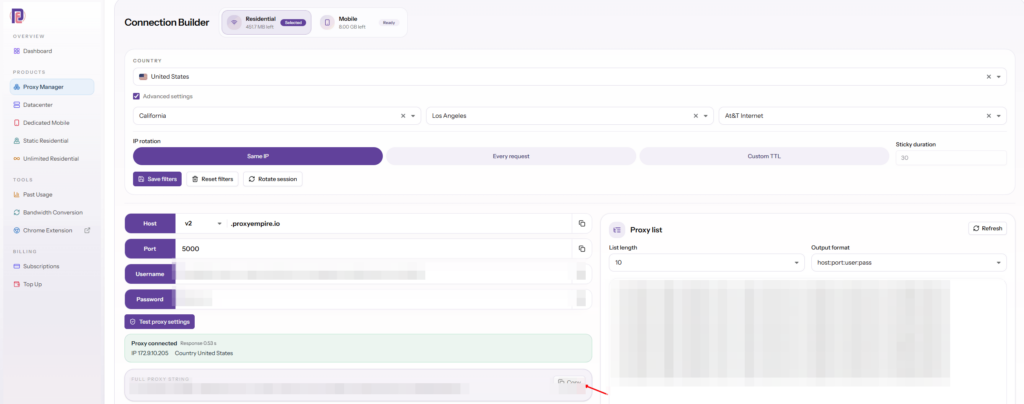The width and height of the screenshot is (1024, 404).
Task: Click the Mobile phone icon
Action: pyautogui.click(x=328, y=22)
